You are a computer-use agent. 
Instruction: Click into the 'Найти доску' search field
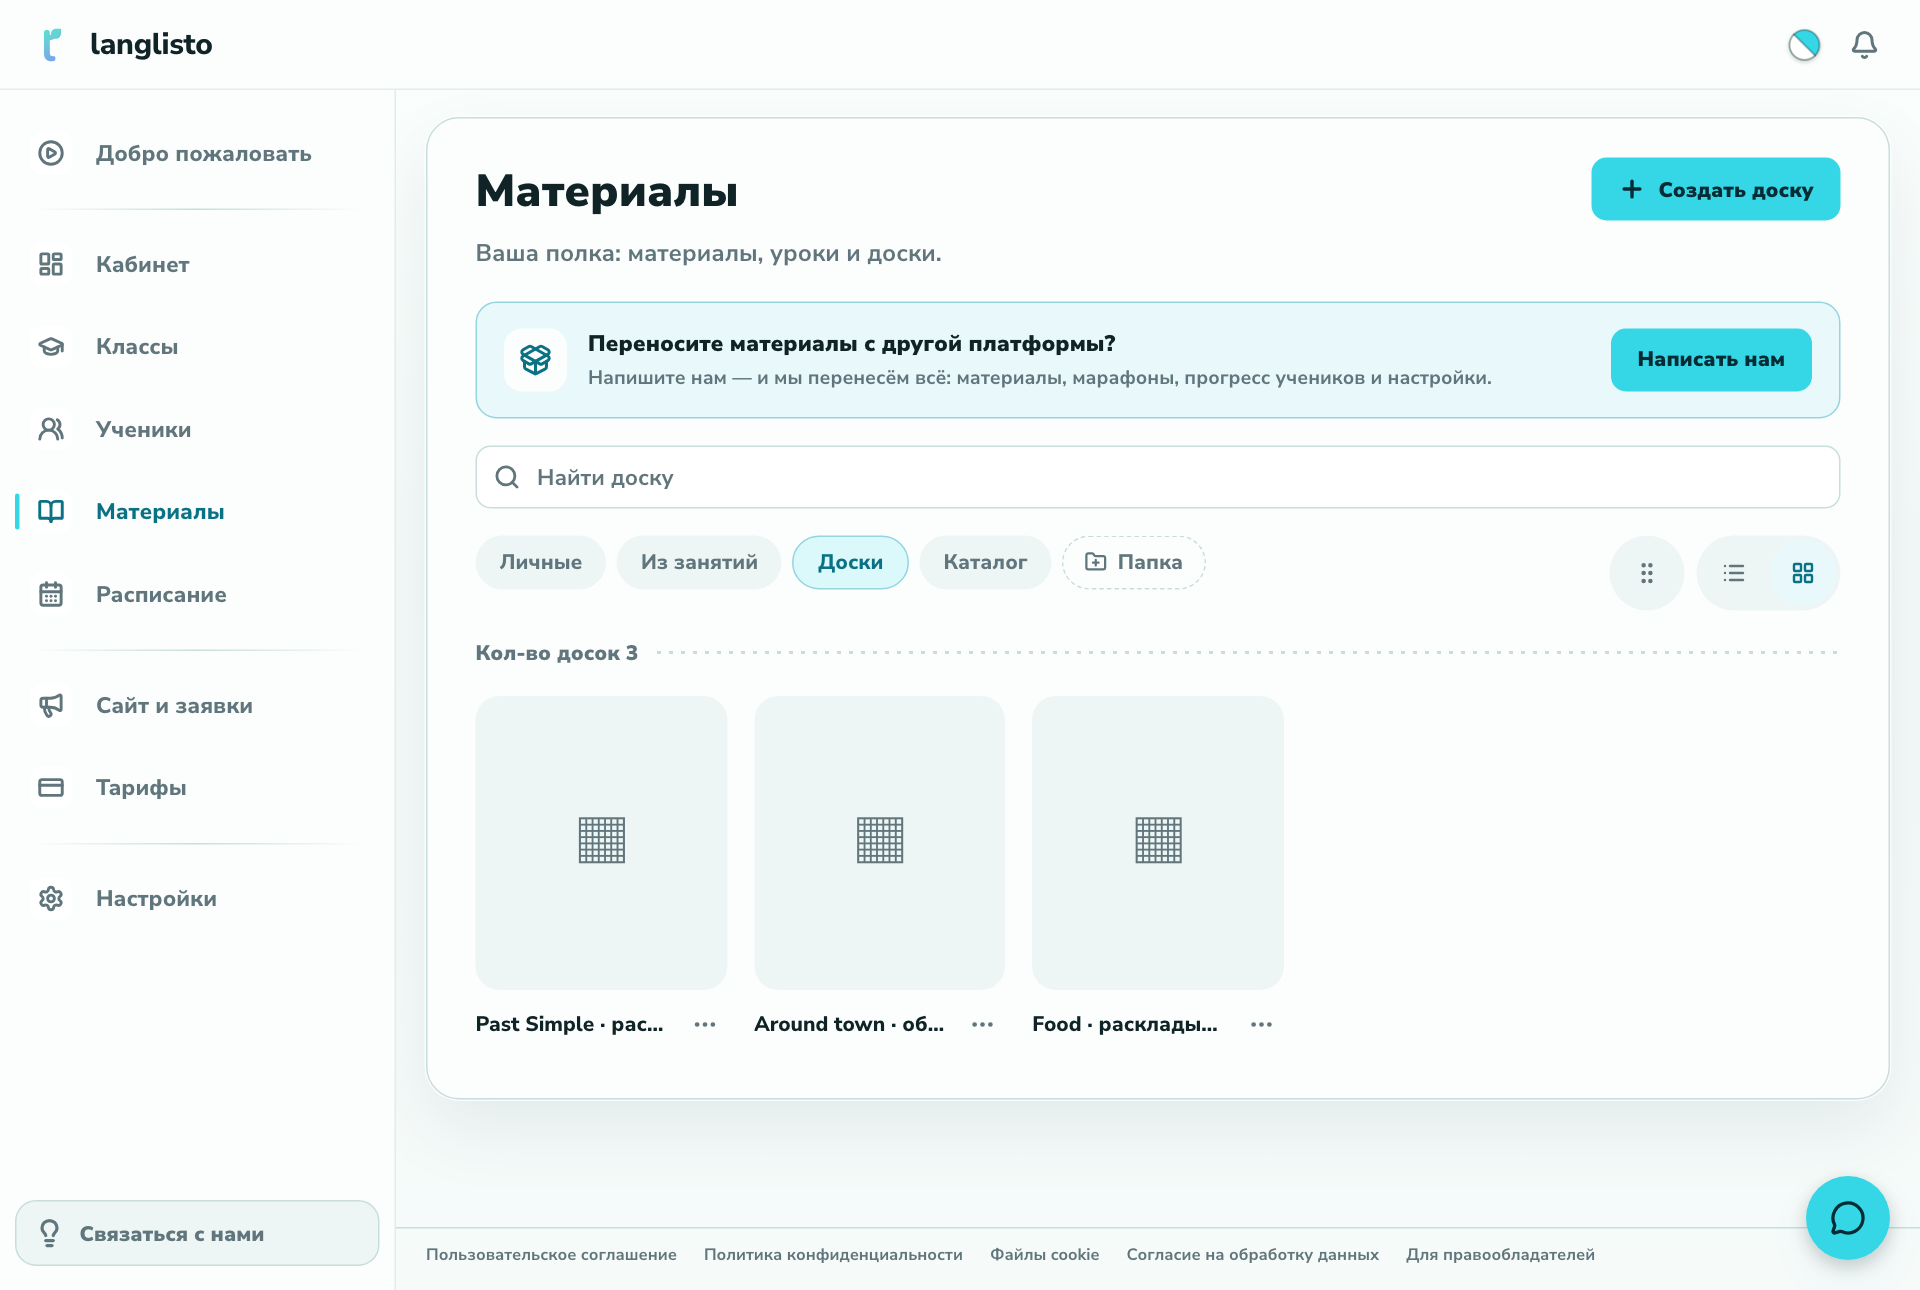(x=1157, y=477)
